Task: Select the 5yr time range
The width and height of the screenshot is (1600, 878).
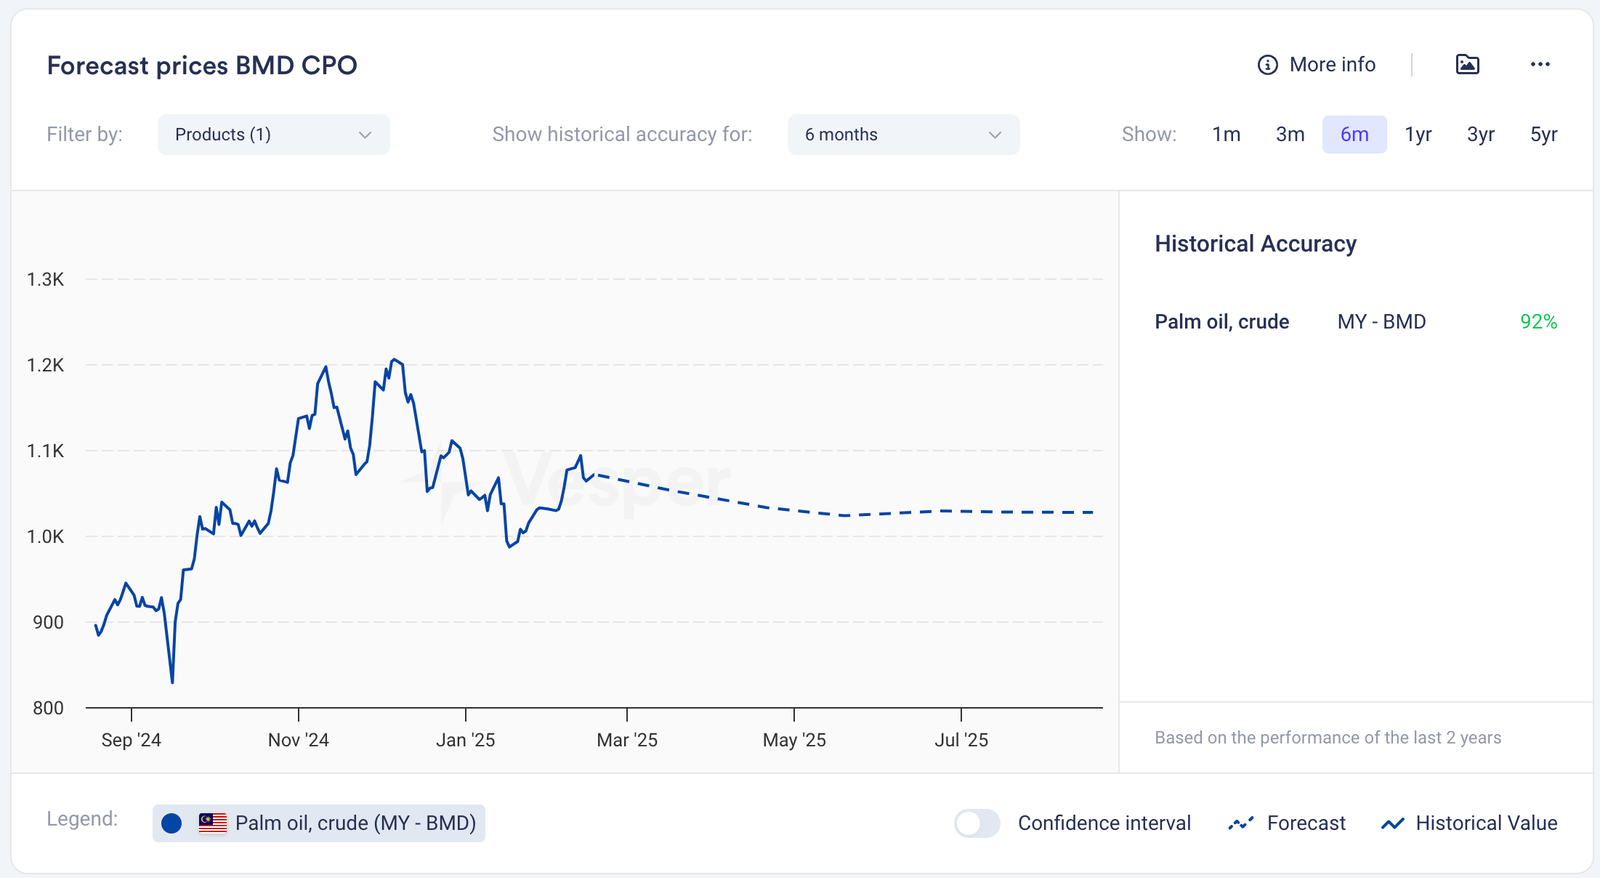Action: click(1544, 135)
